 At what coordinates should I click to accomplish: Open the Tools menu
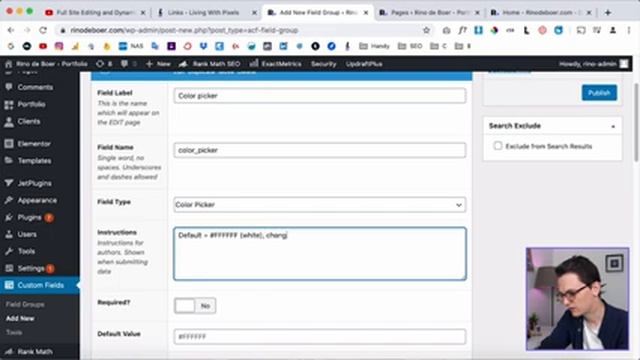click(x=26, y=251)
